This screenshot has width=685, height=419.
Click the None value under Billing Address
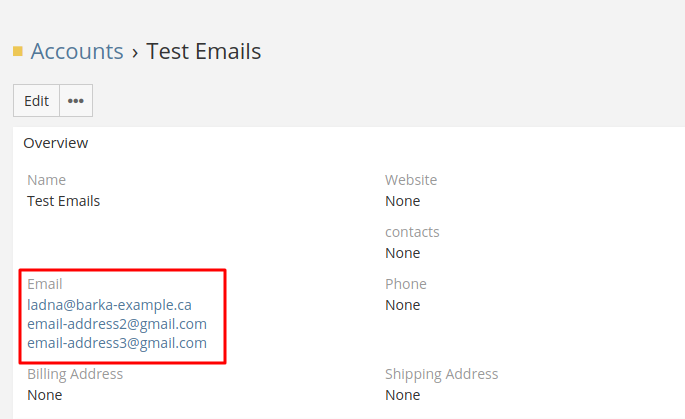(44, 395)
